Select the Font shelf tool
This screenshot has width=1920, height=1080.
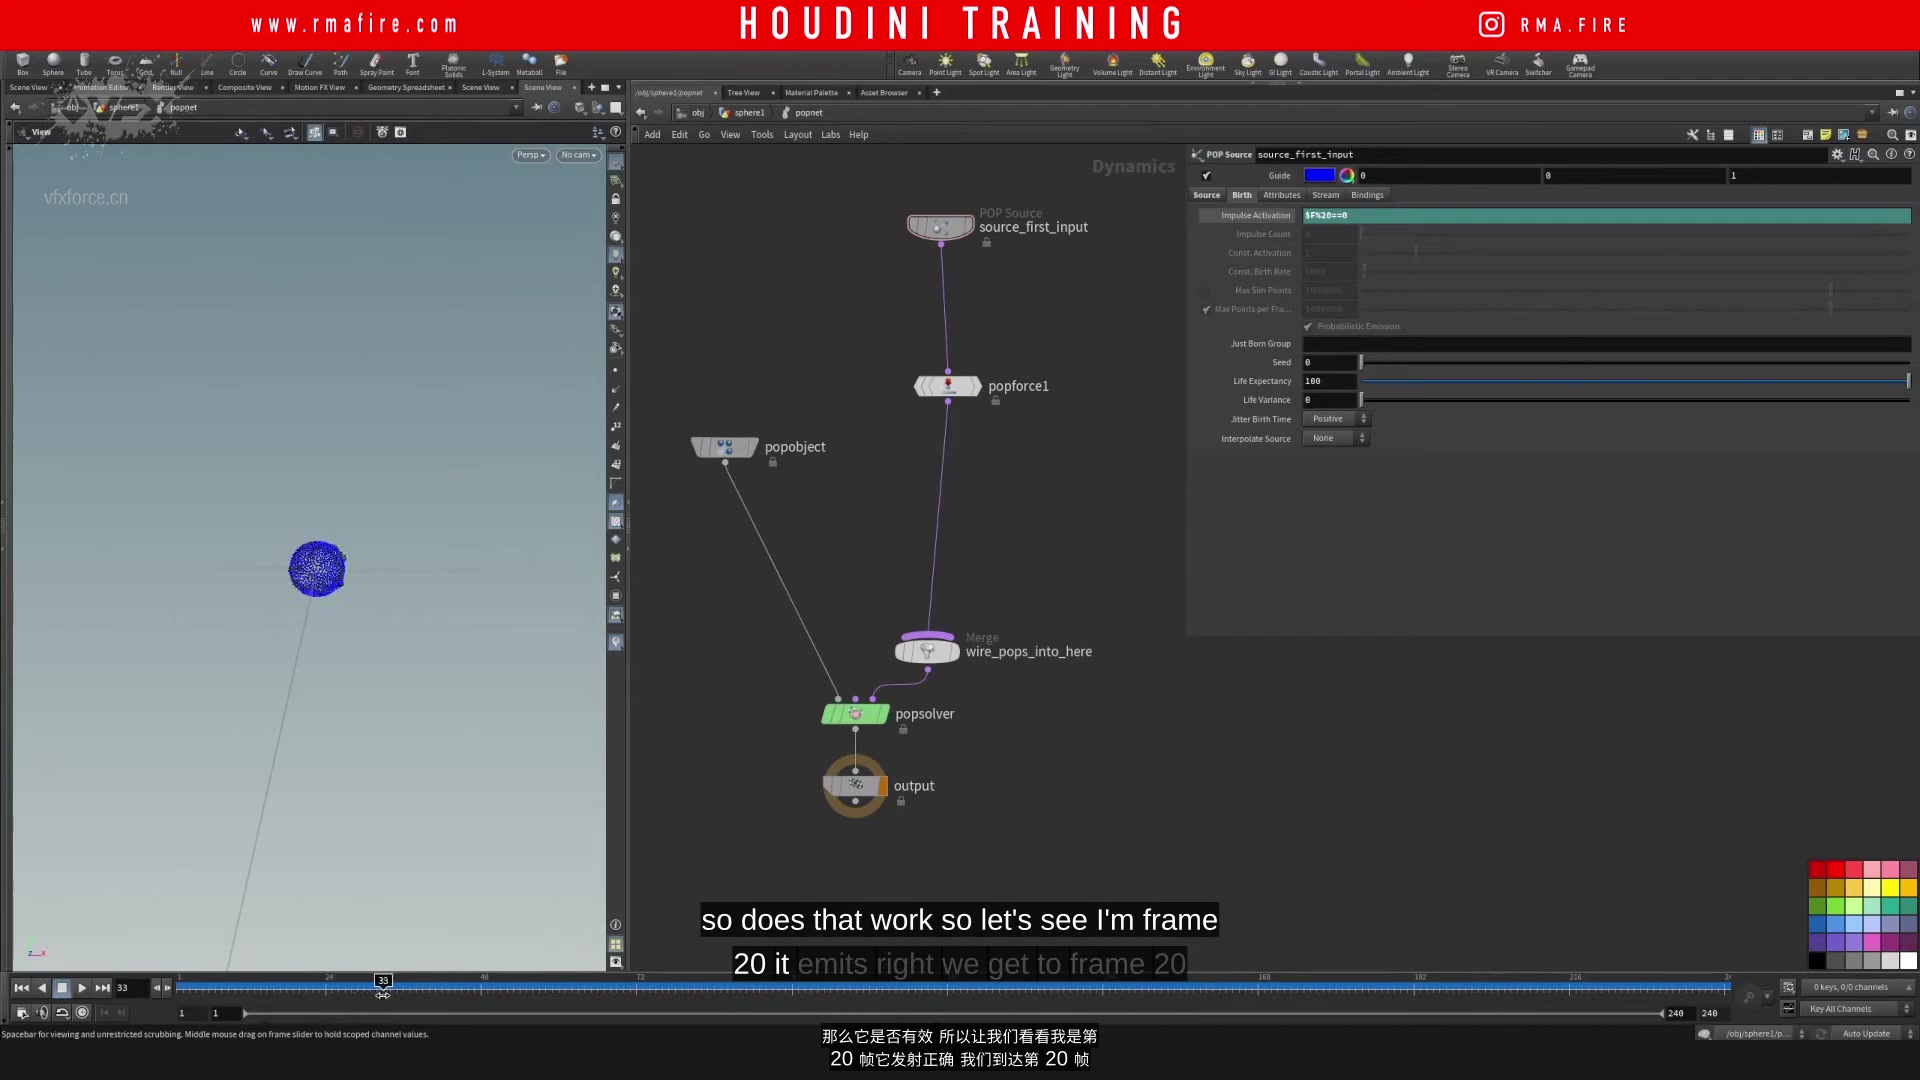click(x=412, y=64)
